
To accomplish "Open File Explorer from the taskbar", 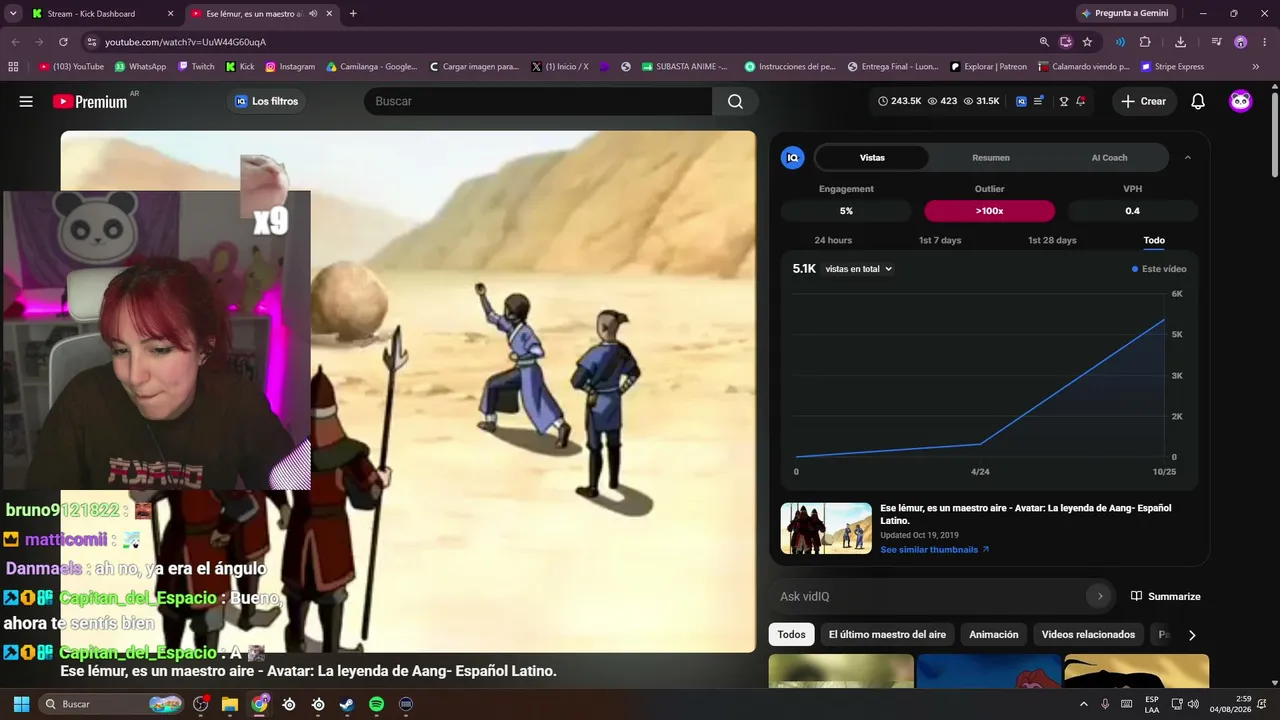I will (230, 704).
